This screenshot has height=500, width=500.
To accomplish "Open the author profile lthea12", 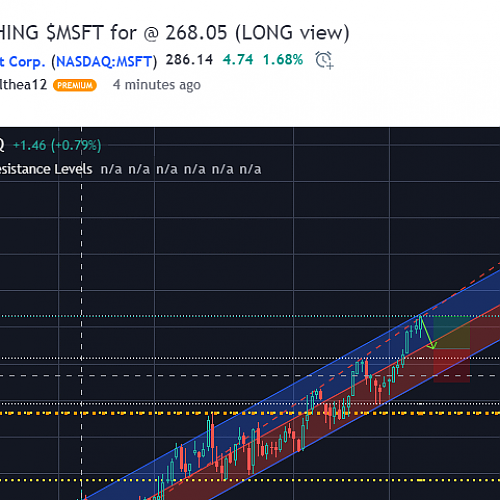I will [x=23, y=85].
